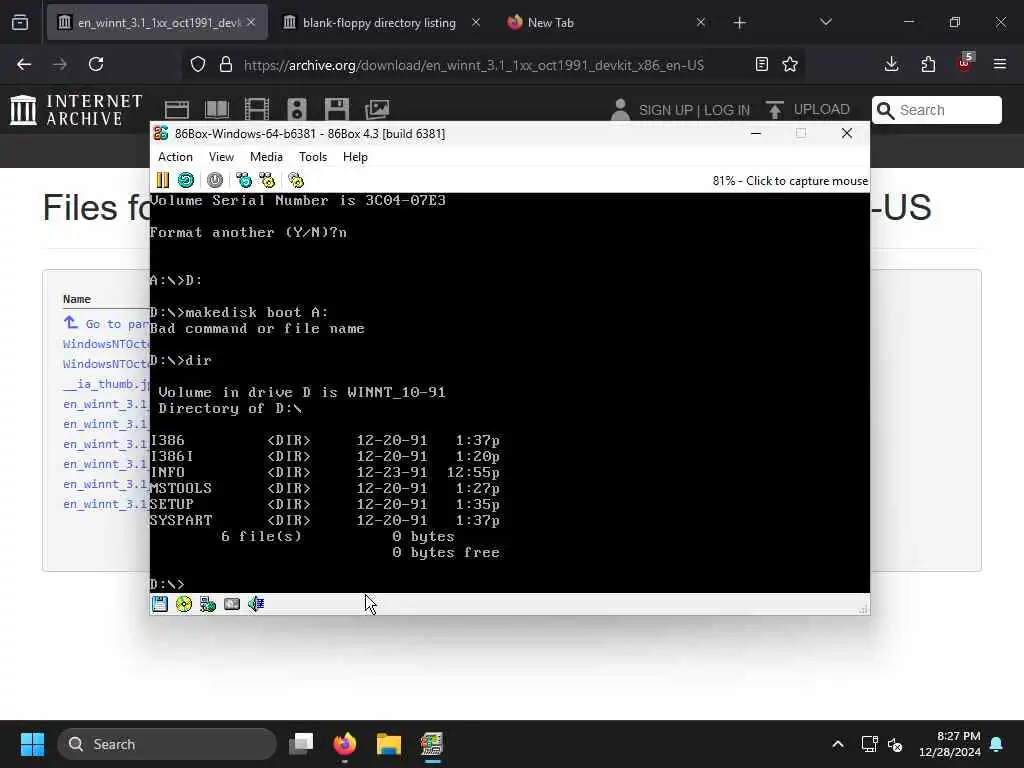Open the Media menu in 86Box
1024x768 pixels.
(266, 157)
